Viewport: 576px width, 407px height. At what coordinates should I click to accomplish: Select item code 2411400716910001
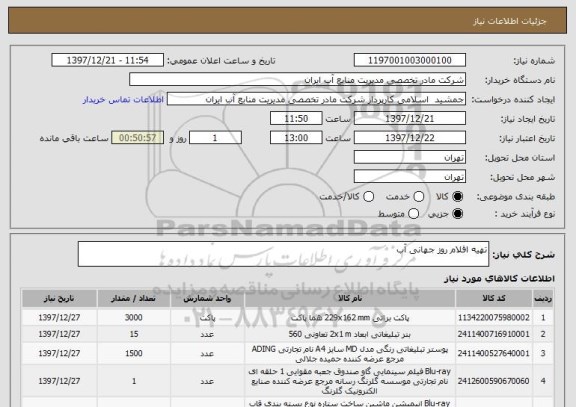click(494, 334)
